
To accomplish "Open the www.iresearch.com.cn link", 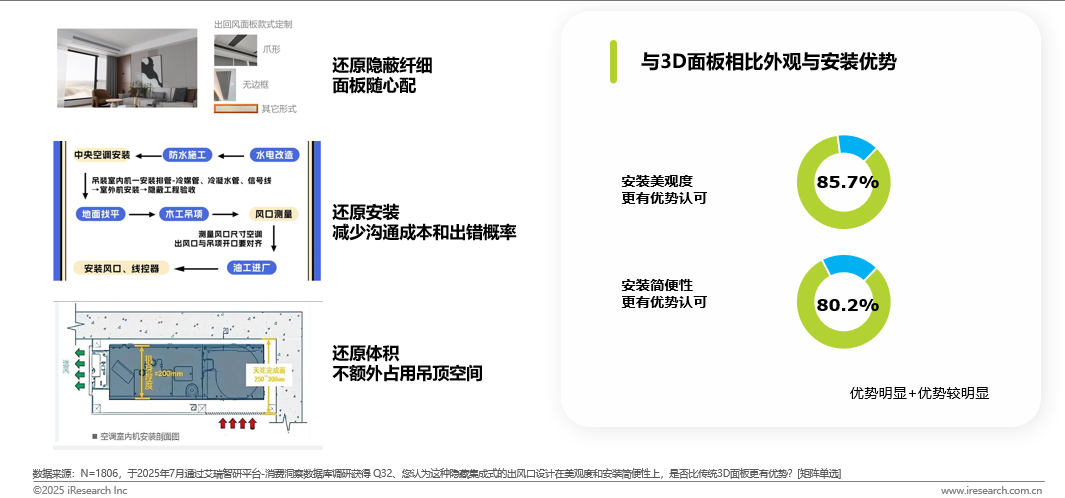I will (x=992, y=491).
